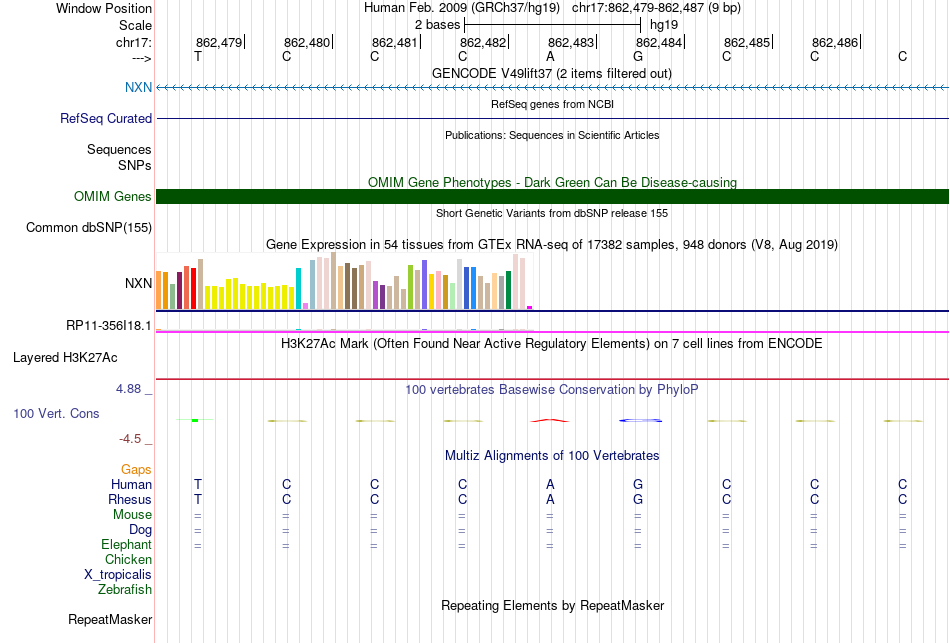Click the OMIM Gene Phenotypes track title
Screen dimensions: 950x643
552,182
